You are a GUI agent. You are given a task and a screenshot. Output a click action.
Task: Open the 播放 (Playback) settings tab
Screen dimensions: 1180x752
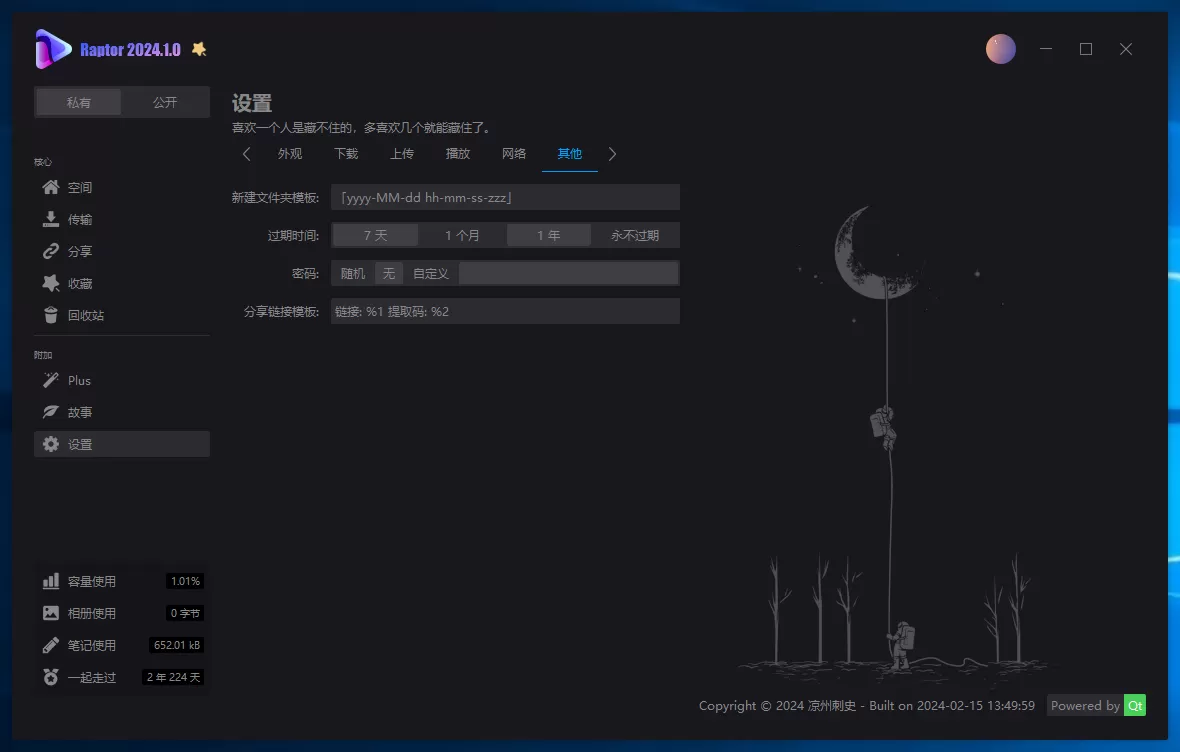point(457,154)
